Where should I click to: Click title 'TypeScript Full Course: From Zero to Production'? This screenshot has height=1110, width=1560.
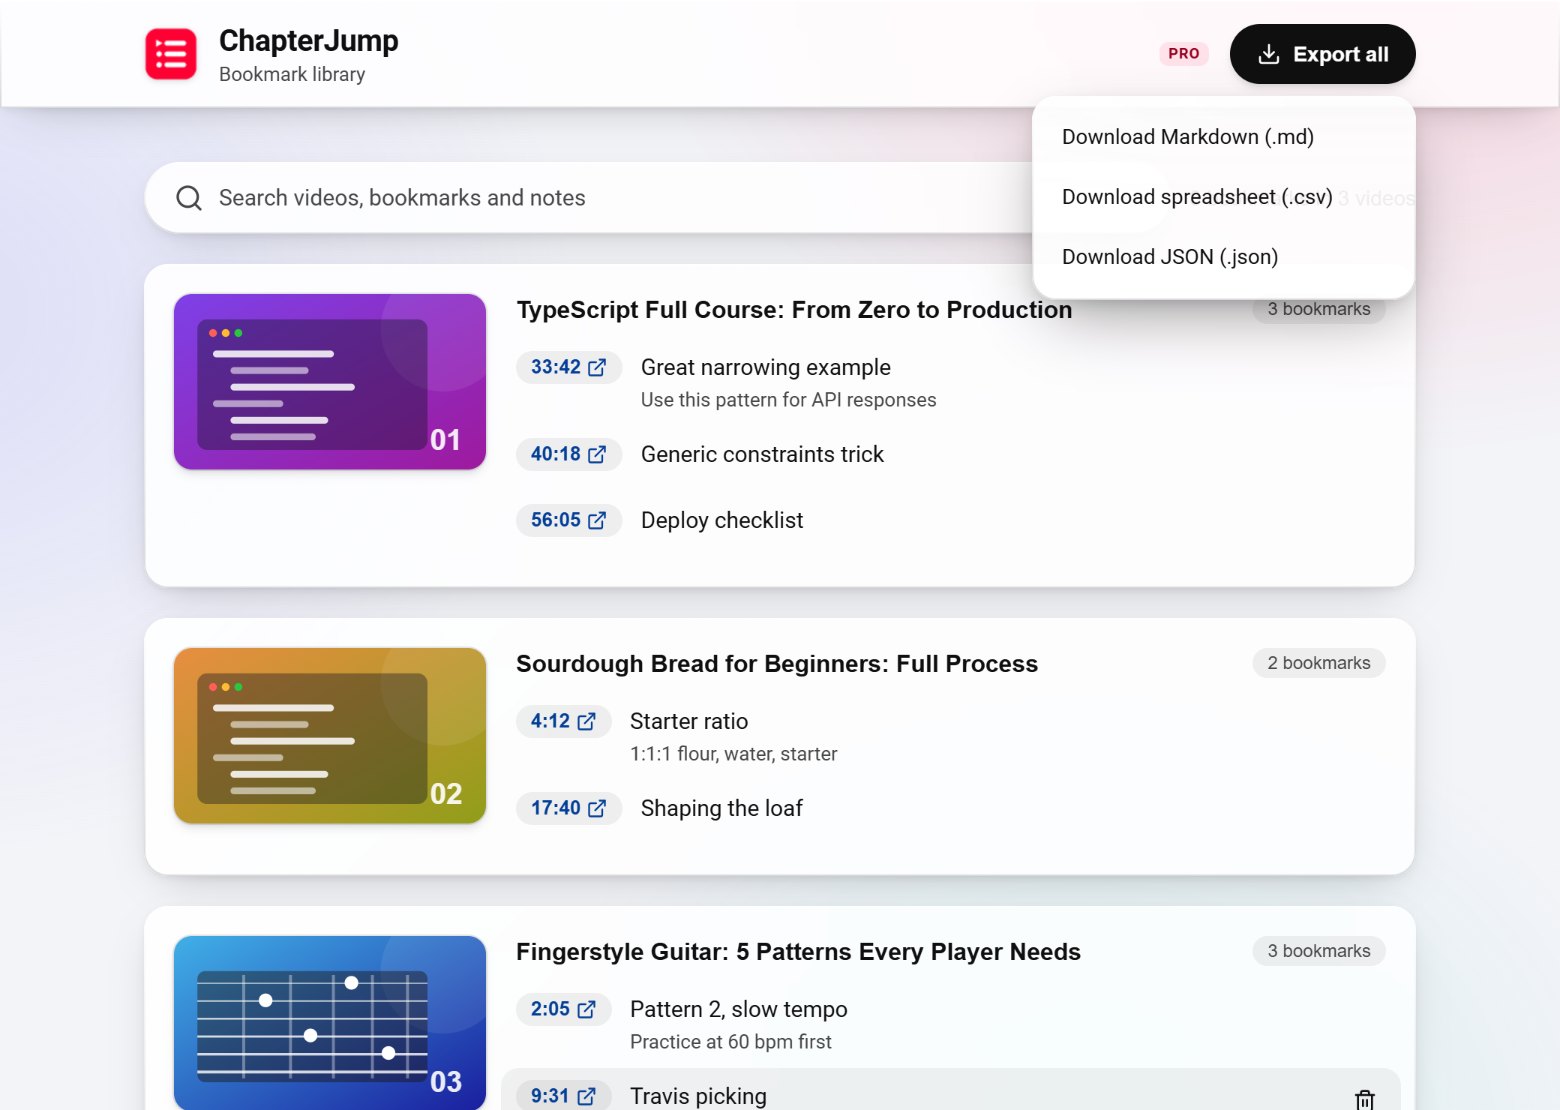794,310
